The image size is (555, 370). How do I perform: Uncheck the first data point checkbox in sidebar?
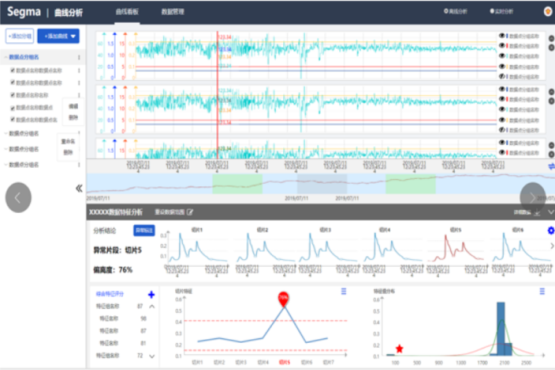click(12, 70)
